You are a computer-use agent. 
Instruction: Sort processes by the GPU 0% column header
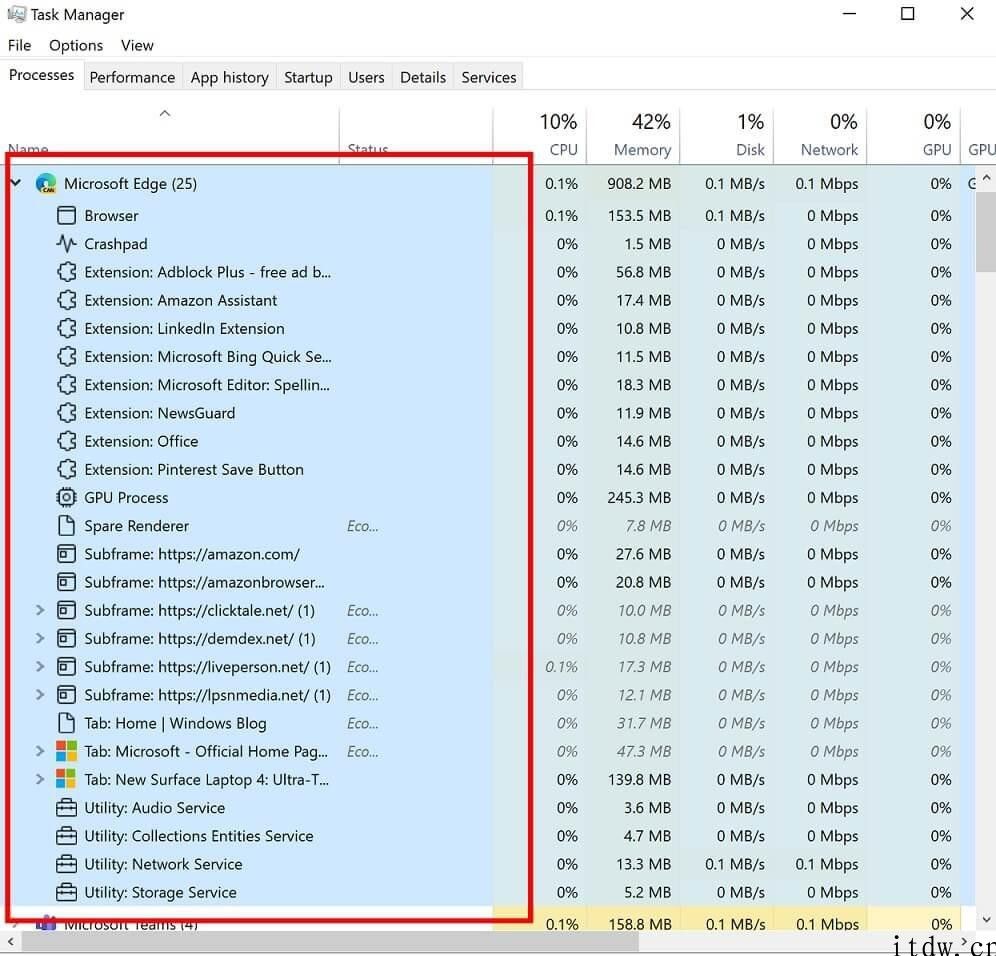pyautogui.click(x=913, y=135)
